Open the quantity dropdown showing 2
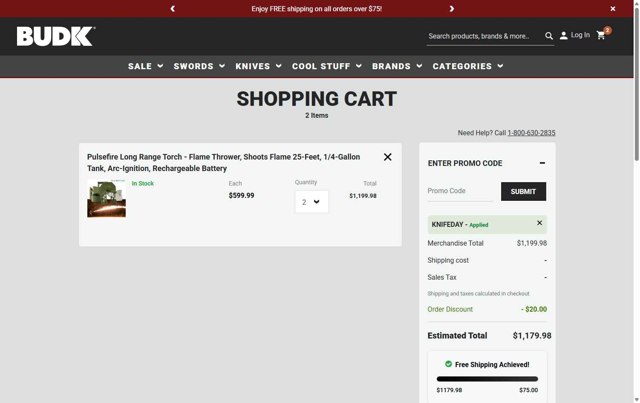Viewport: 640px width, 403px height. (x=311, y=202)
